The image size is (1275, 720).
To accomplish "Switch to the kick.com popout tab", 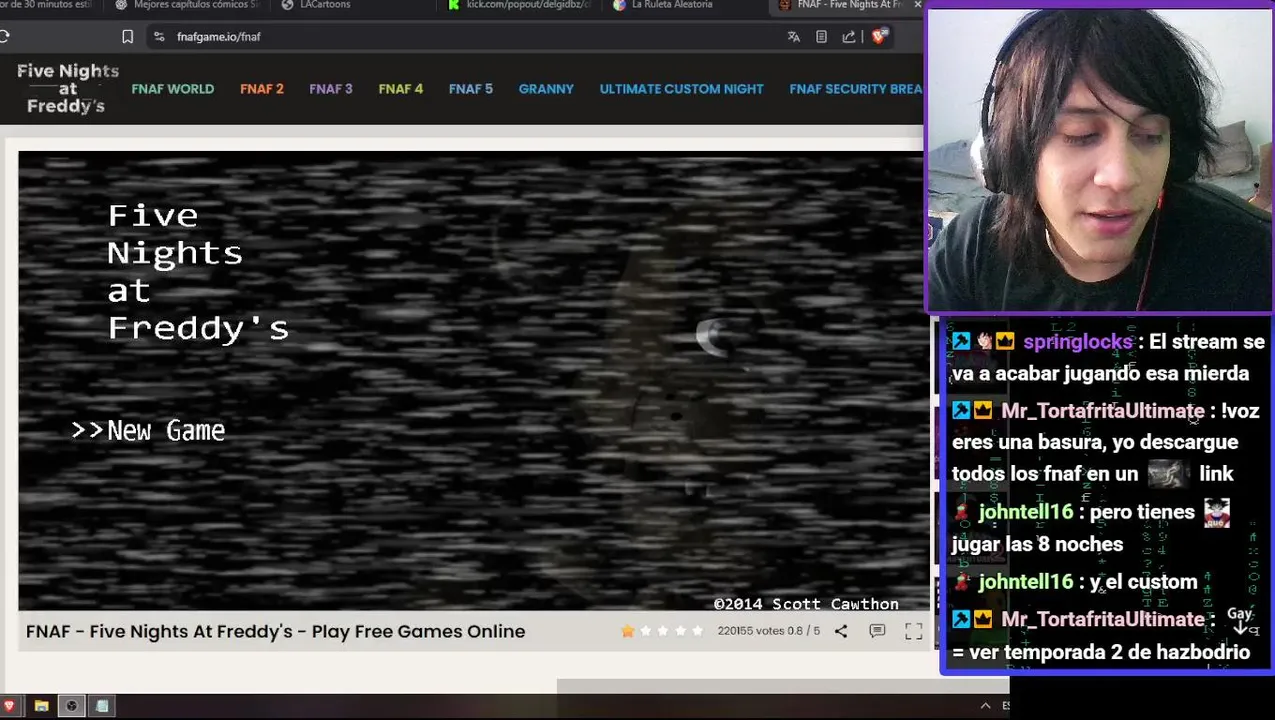I will tap(520, 5).
